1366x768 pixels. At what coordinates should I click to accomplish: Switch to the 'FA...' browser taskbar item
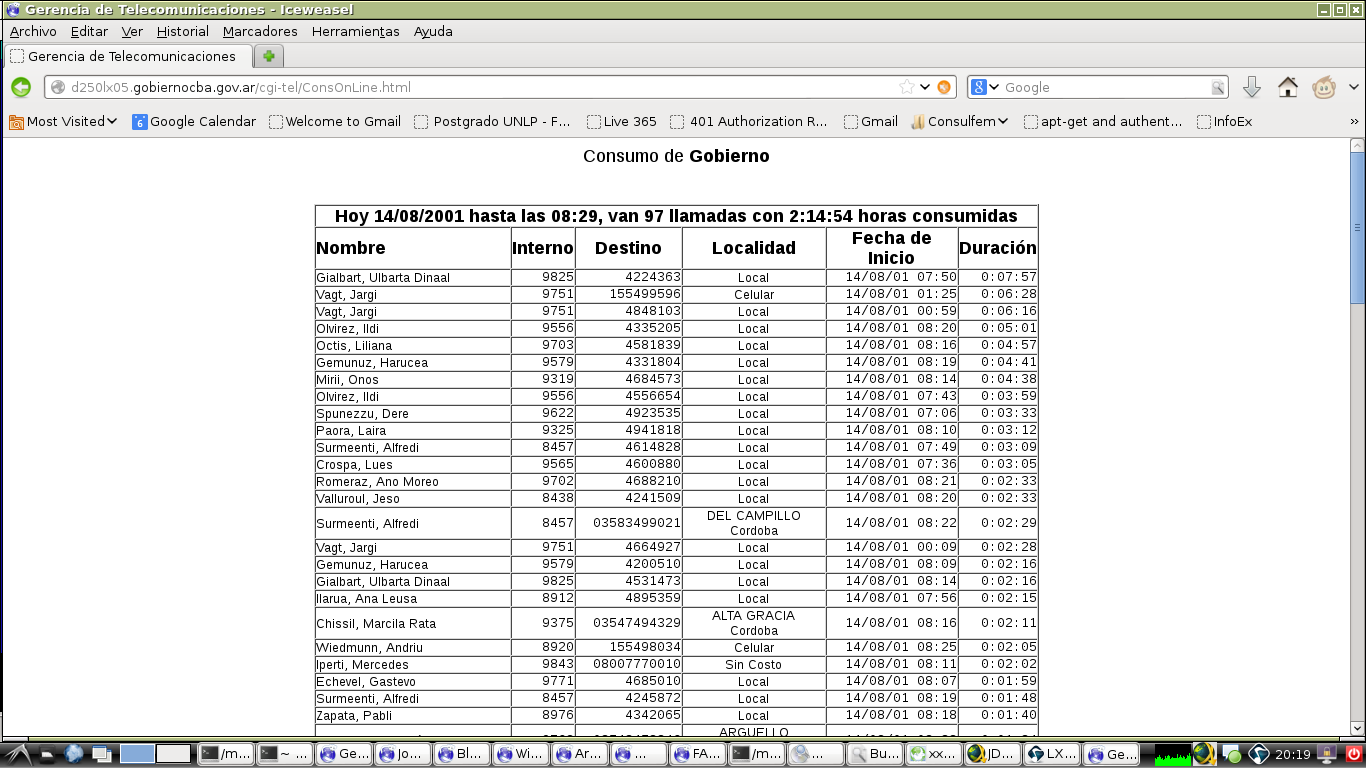pos(697,754)
